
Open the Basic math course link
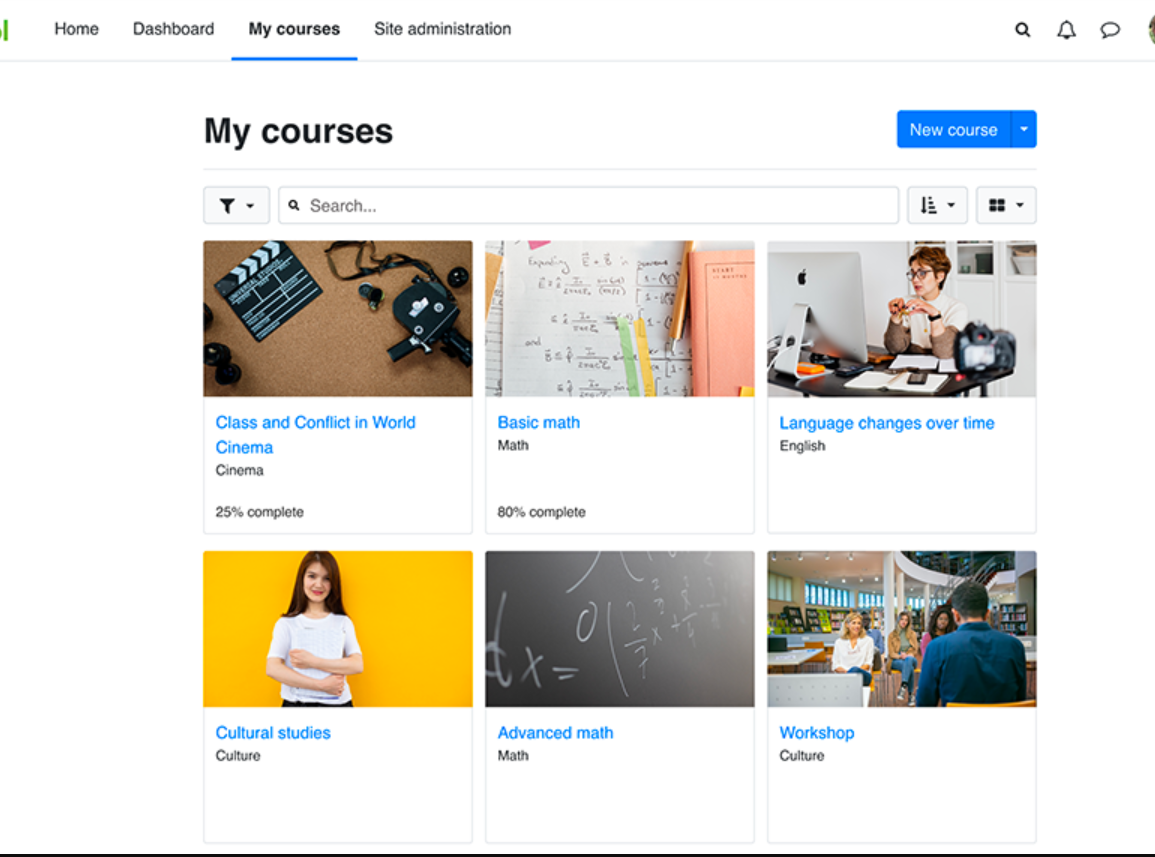coord(538,423)
